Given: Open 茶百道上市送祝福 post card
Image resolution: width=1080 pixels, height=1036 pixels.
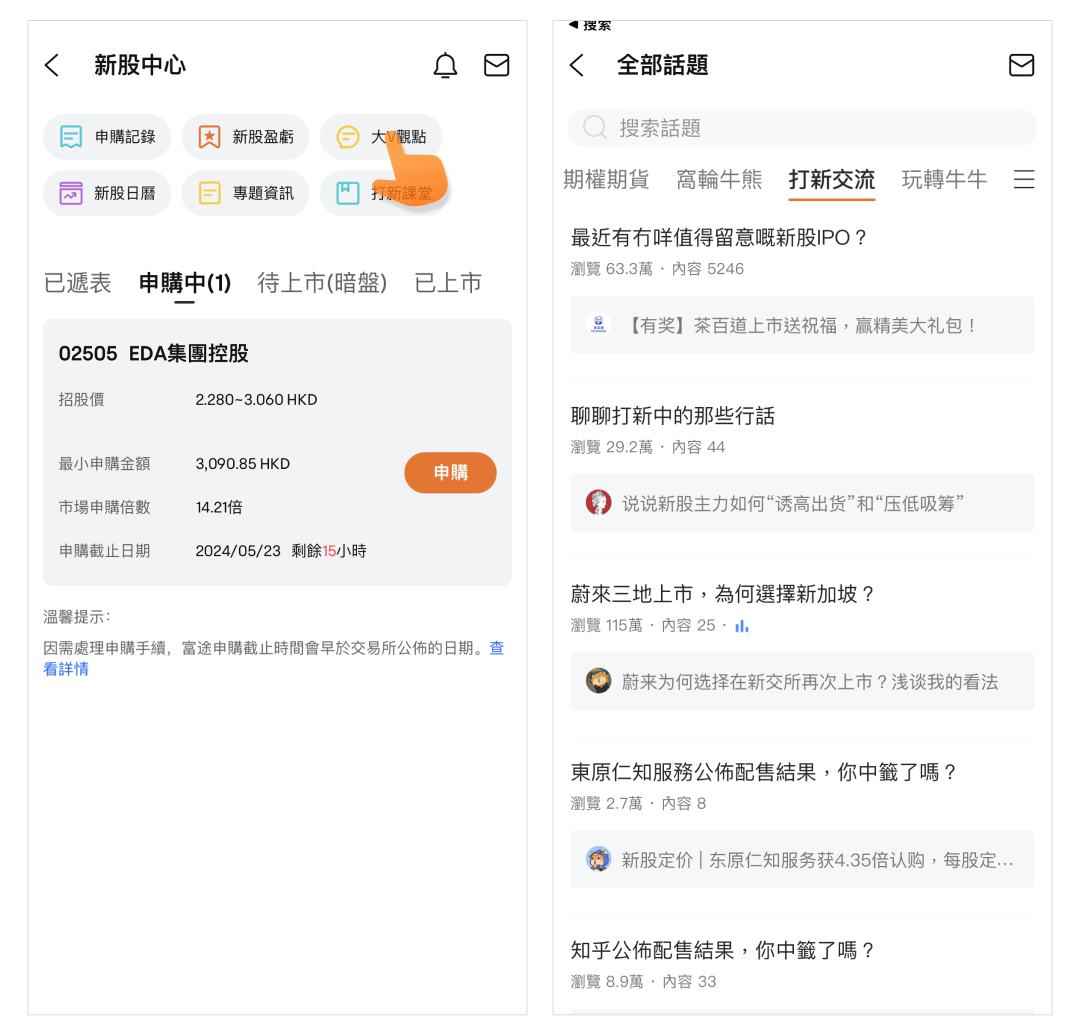Looking at the screenshot, I should coord(802,325).
